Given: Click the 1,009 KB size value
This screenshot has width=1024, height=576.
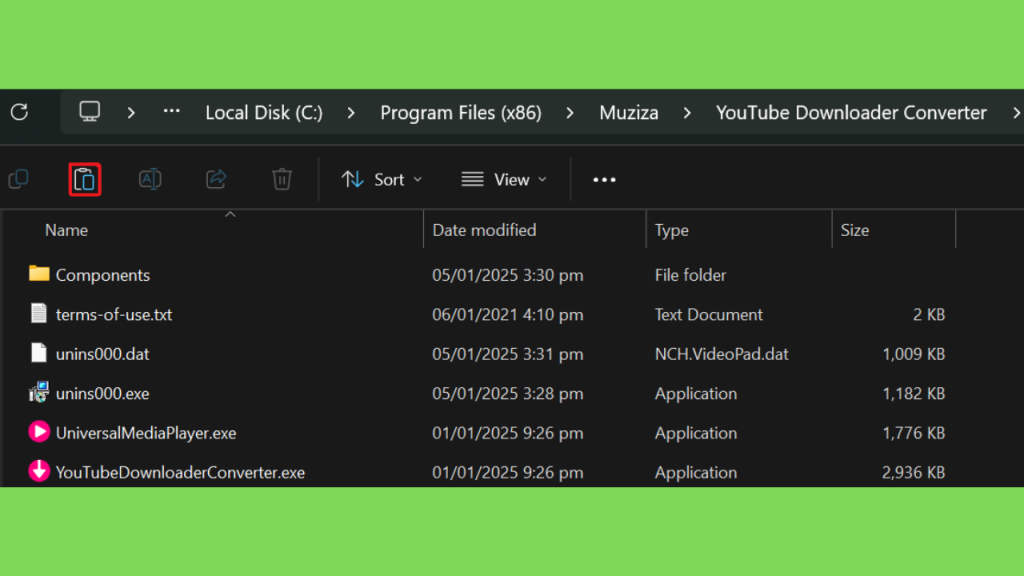Looking at the screenshot, I should coord(914,354).
